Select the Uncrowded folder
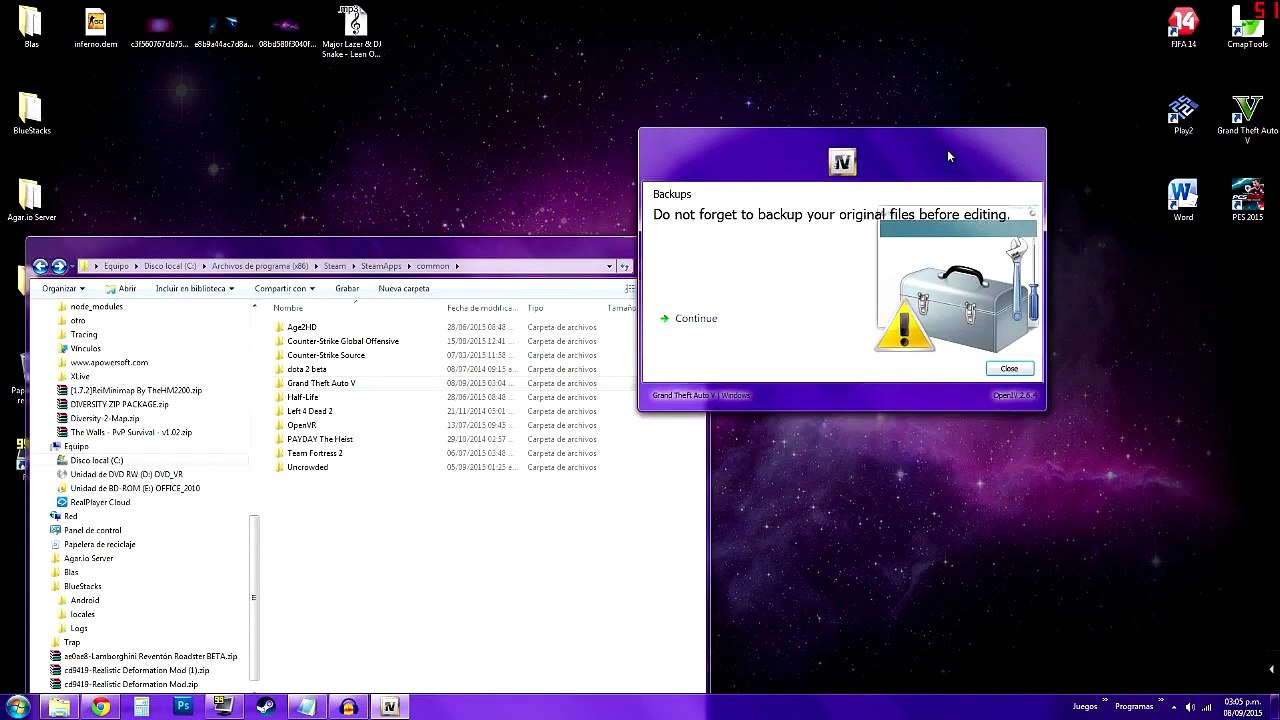Image resolution: width=1280 pixels, height=720 pixels. (x=307, y=467)
